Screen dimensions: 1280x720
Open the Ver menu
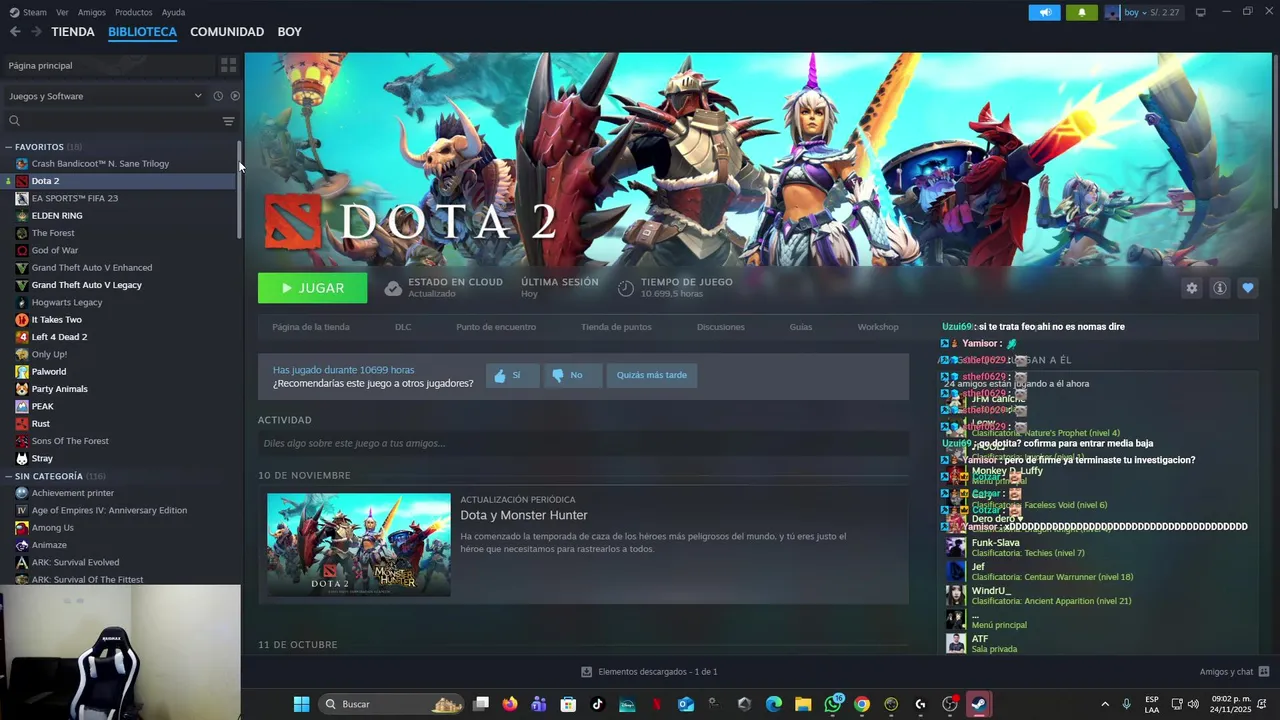tap(62, 12)
